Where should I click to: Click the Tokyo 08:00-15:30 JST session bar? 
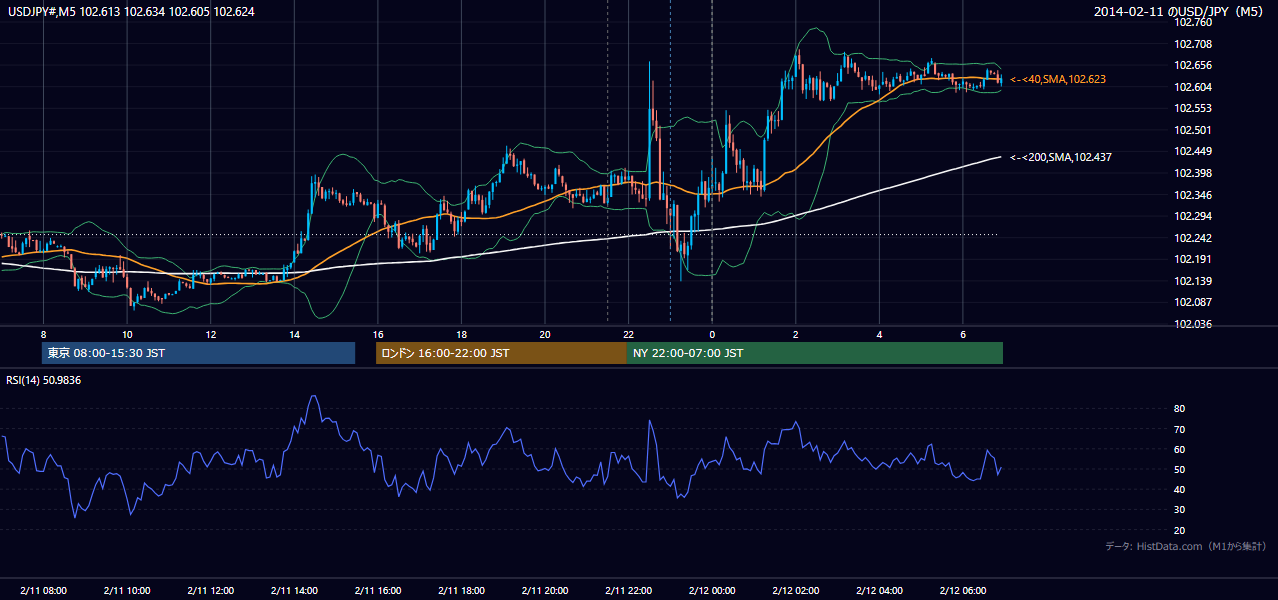coord(198,353)
